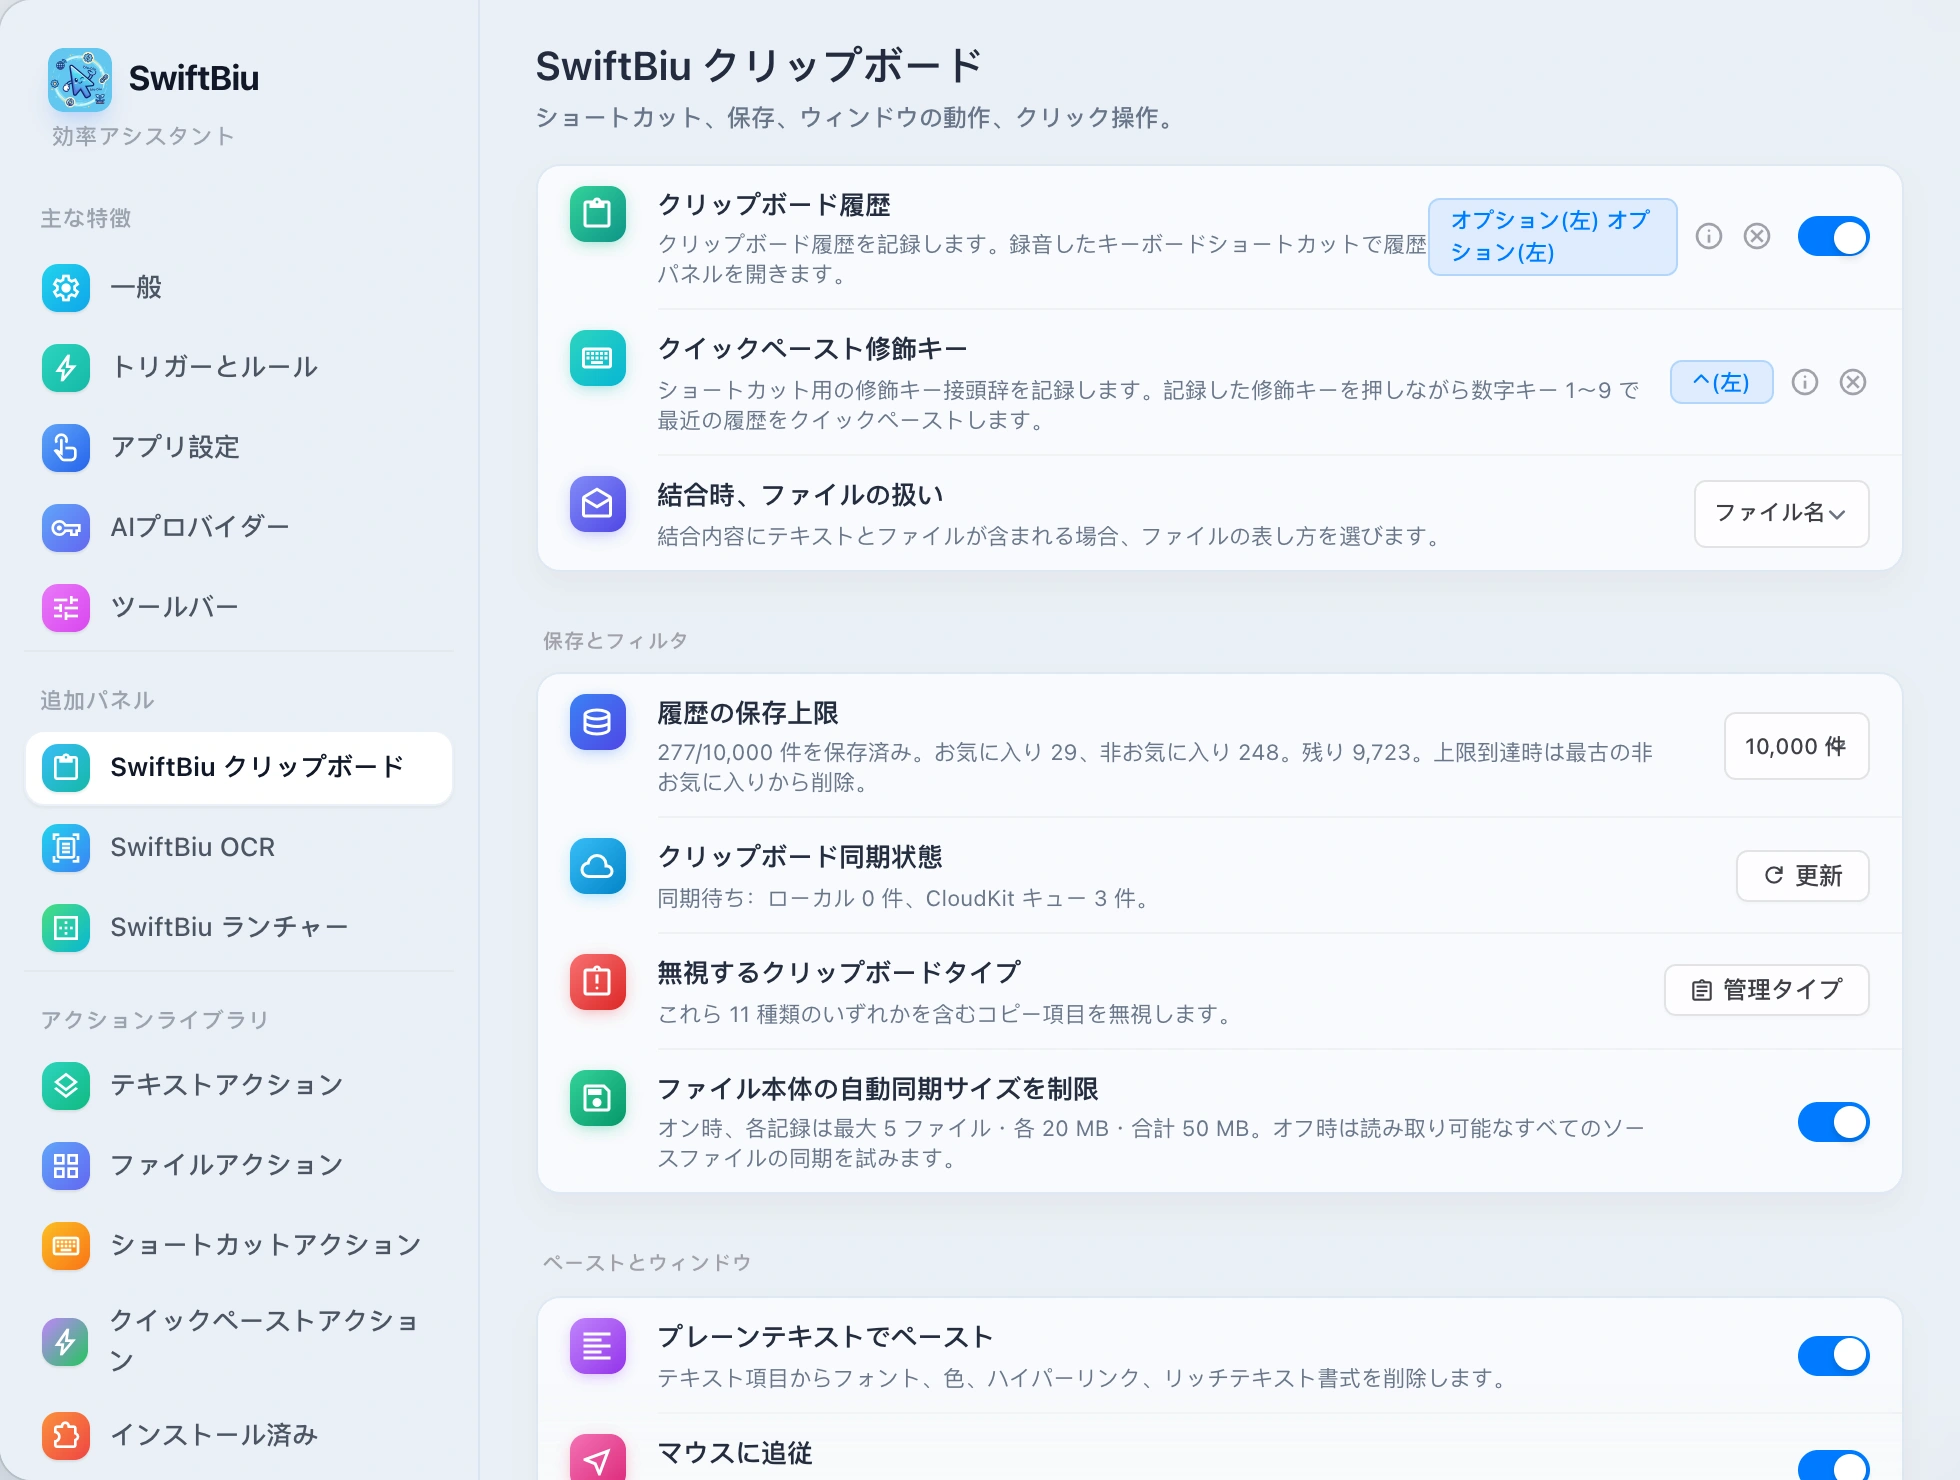The height and width of the screenshot is (1480, 1960).
Task: Click the クリップボード同期状態 cloud icon
Action: 598,866
